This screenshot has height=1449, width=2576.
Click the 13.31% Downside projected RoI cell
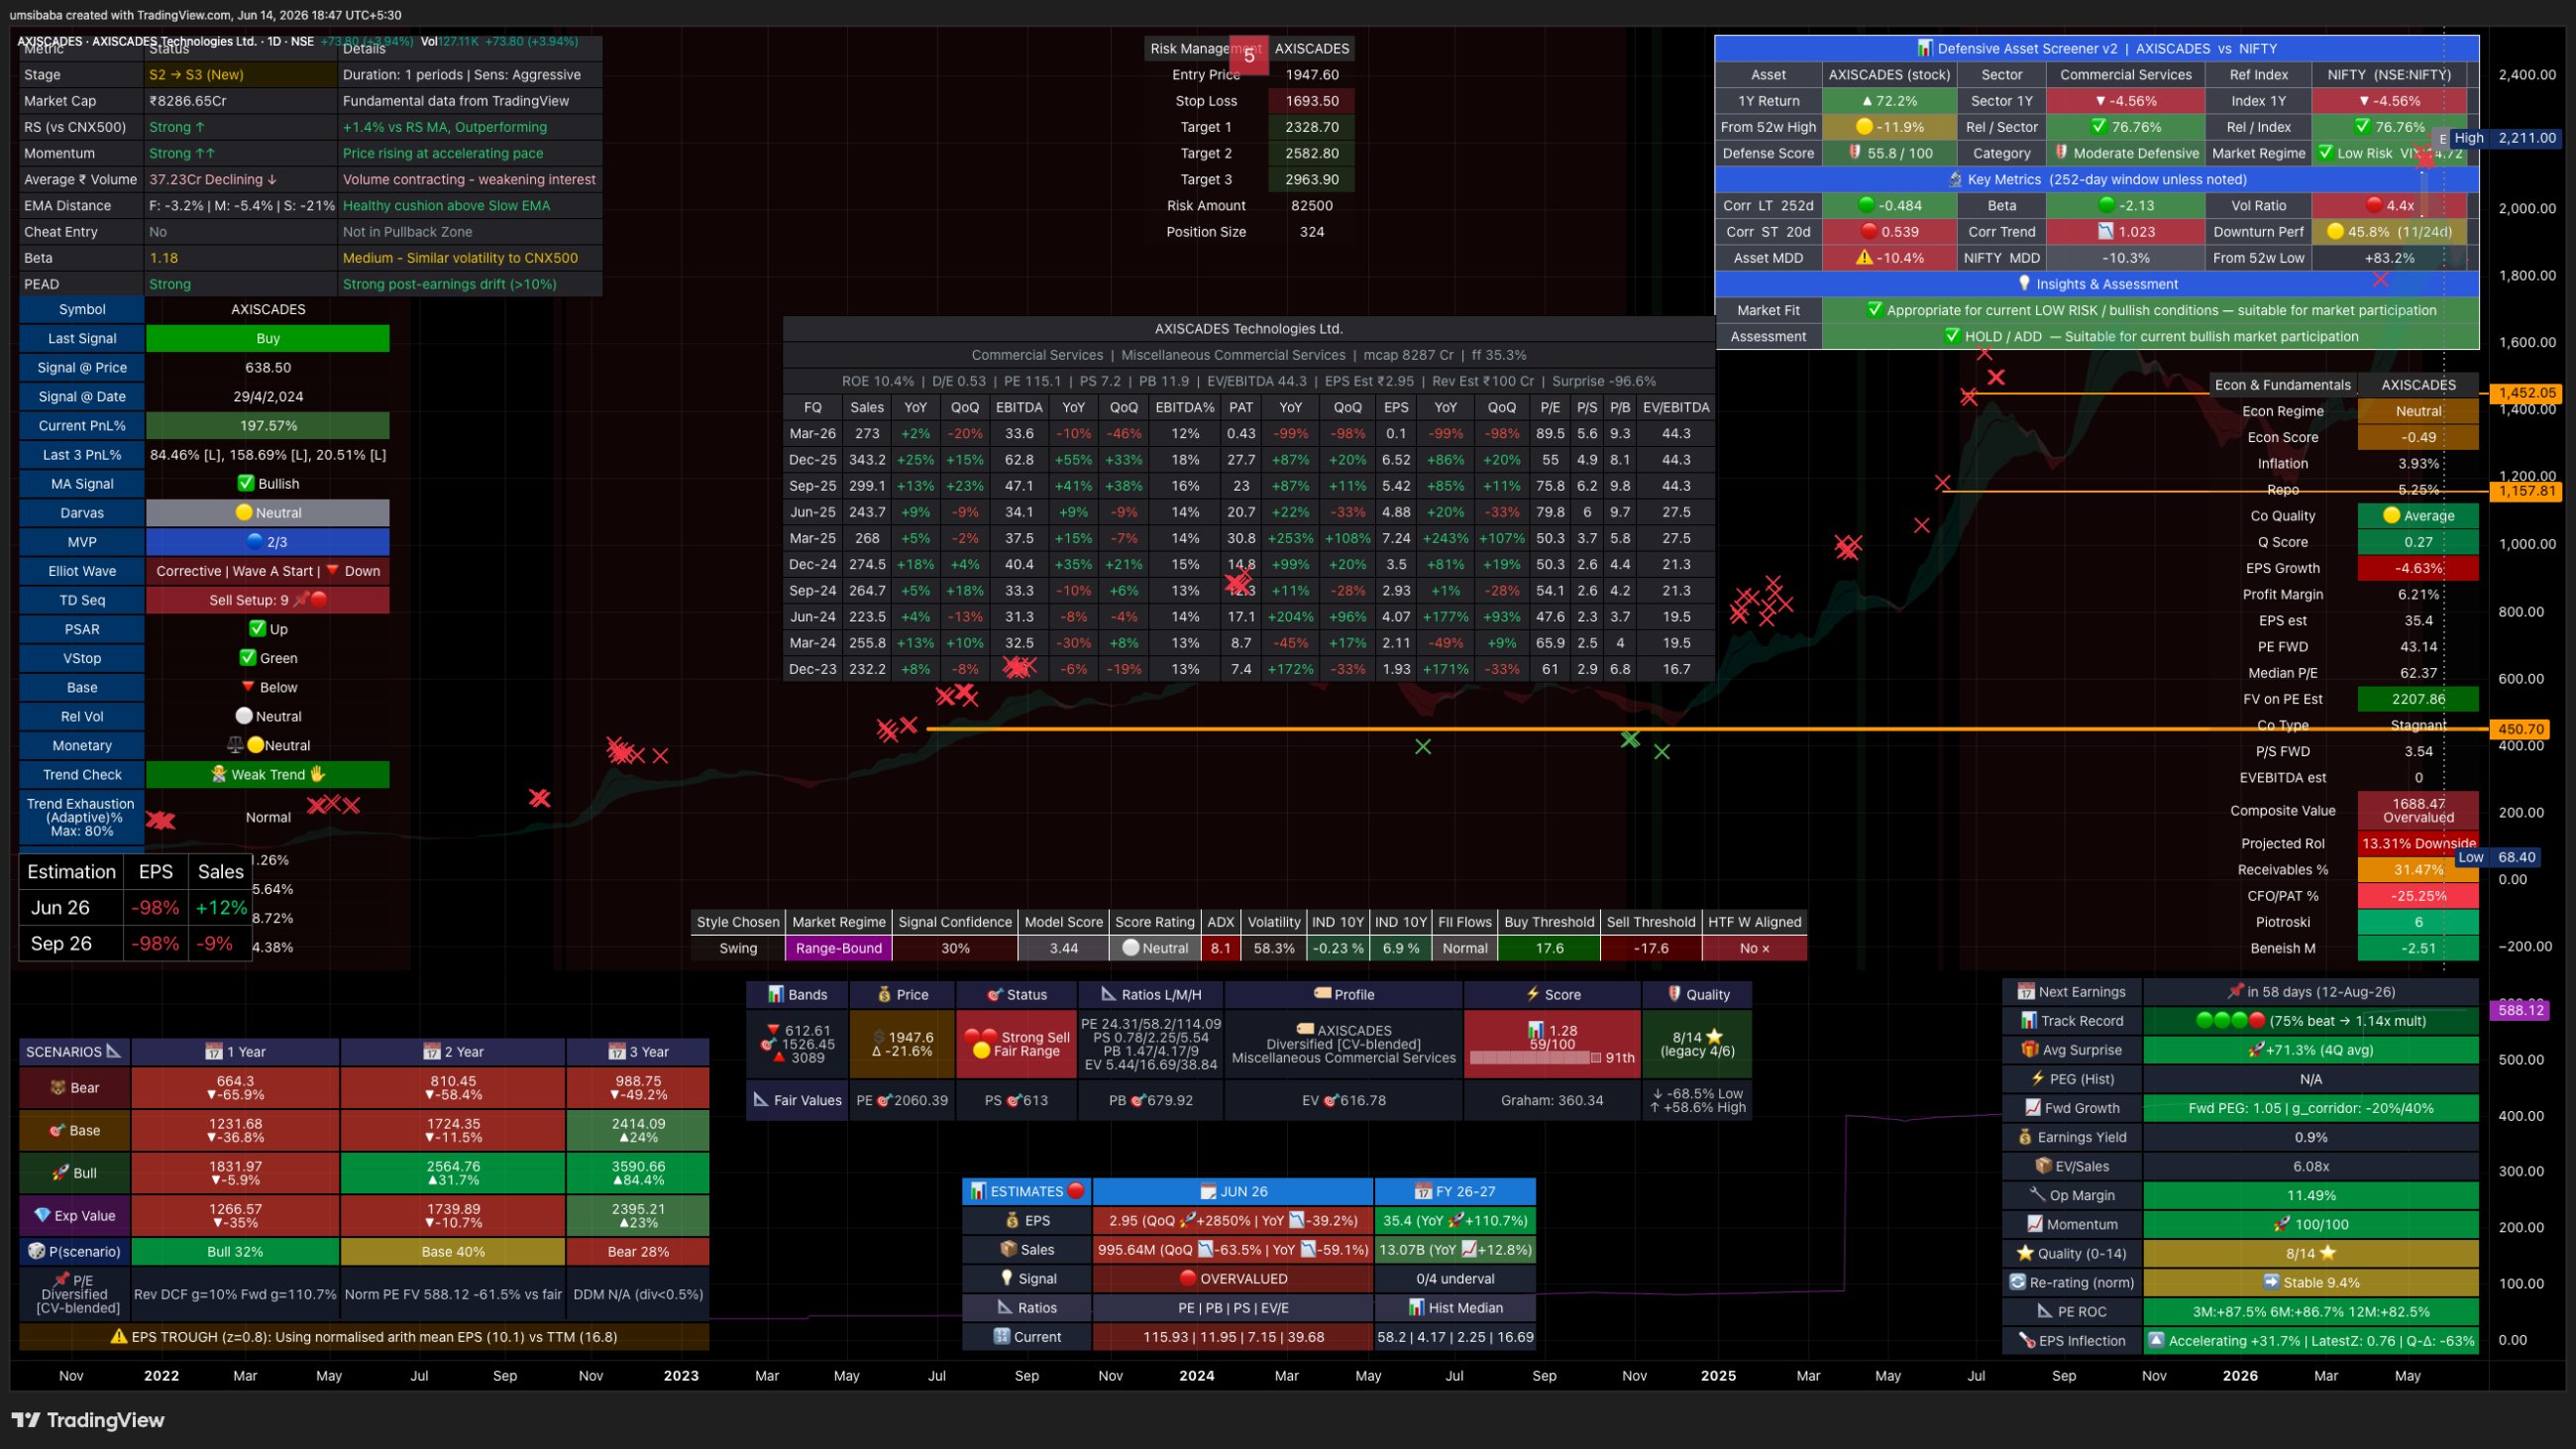[2418, 843]
